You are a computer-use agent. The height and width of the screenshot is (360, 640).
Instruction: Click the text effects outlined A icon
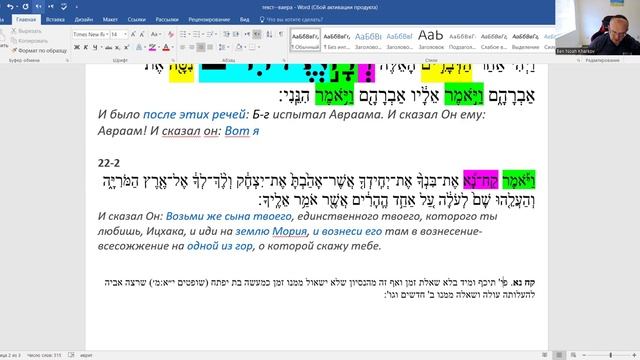(139, 47)
